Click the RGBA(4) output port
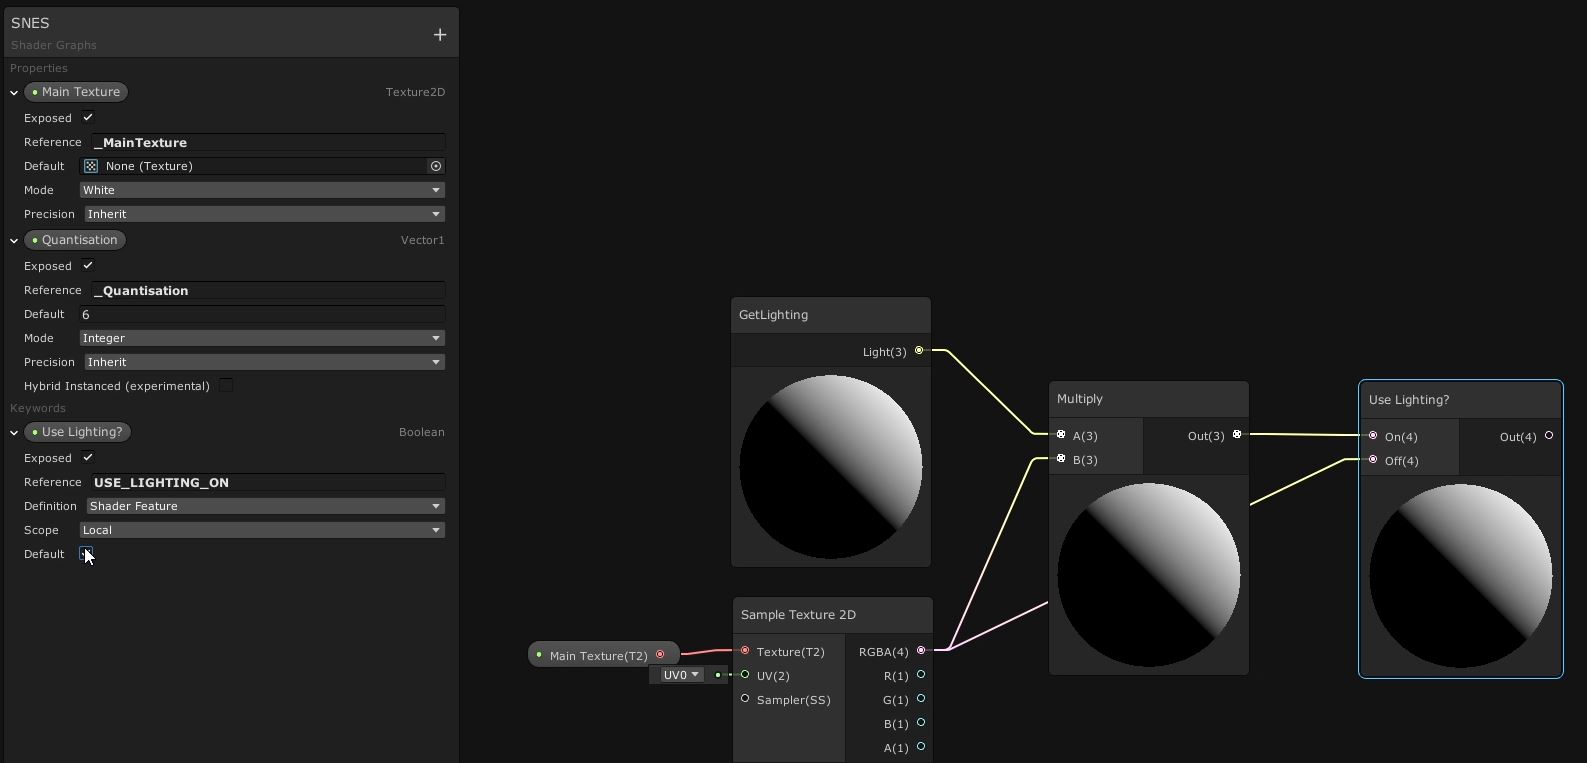 [921, 651]
